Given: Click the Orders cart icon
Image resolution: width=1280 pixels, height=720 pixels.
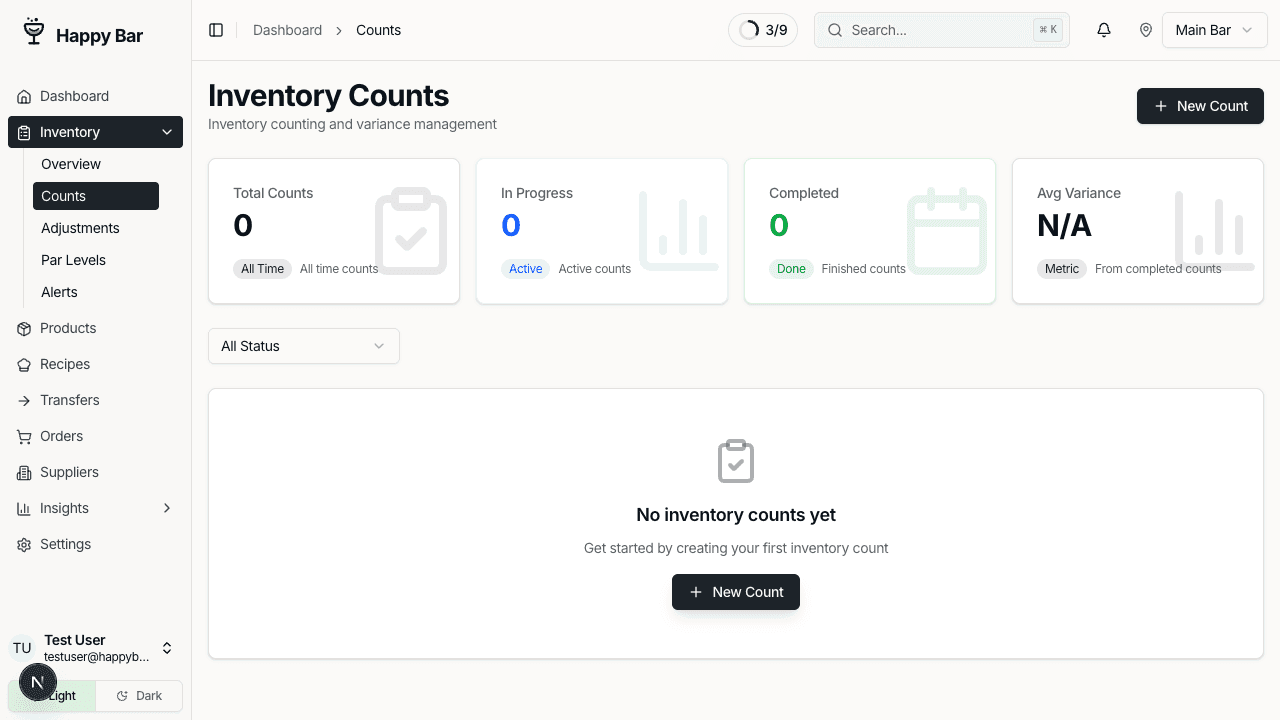Looking at the screenshot, I should tap(22, 436).
